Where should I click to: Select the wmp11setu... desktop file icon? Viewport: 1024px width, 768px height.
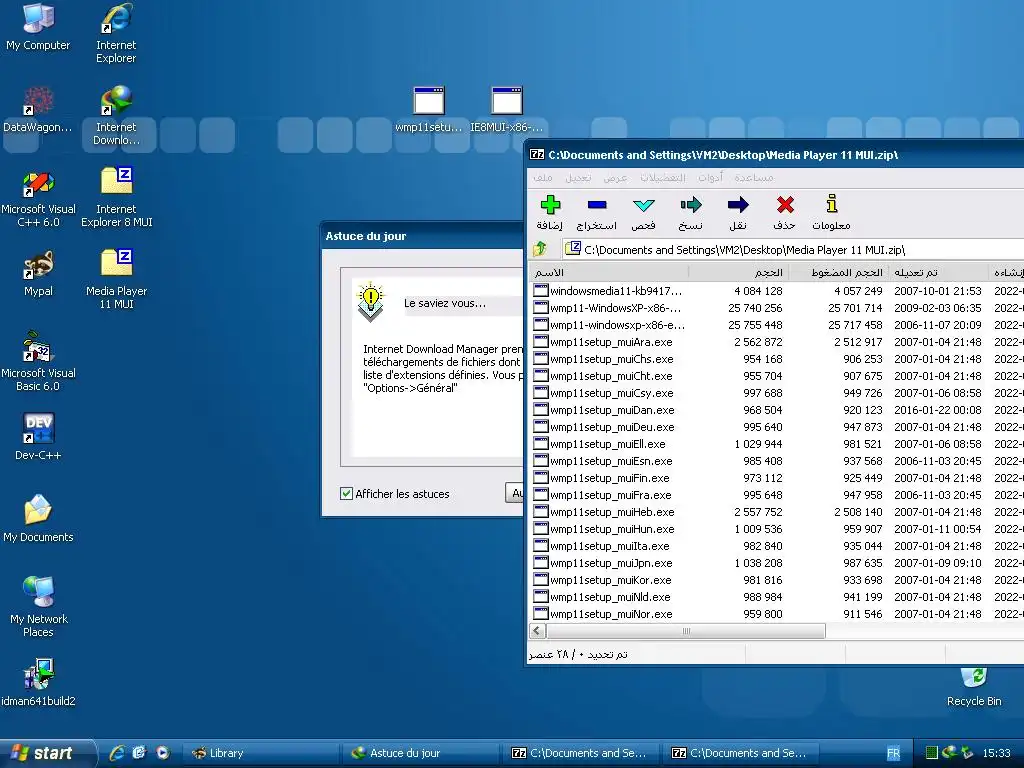click(x=428, y=109)
